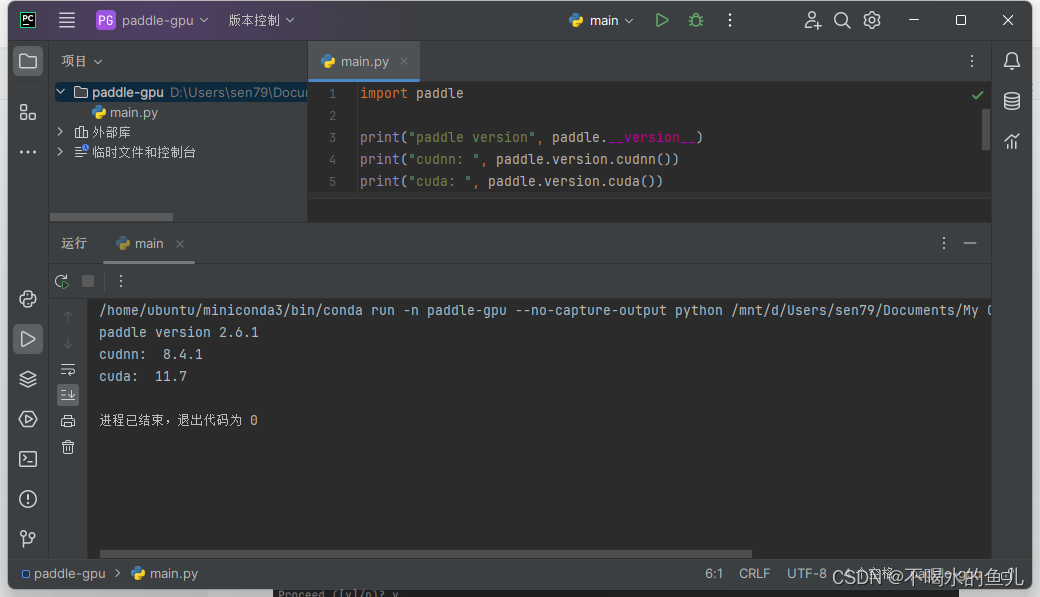This screenshot has width=1040, height=597.
Task: Collapse the paddle-gpu project folder
Action: click(60, 91)
